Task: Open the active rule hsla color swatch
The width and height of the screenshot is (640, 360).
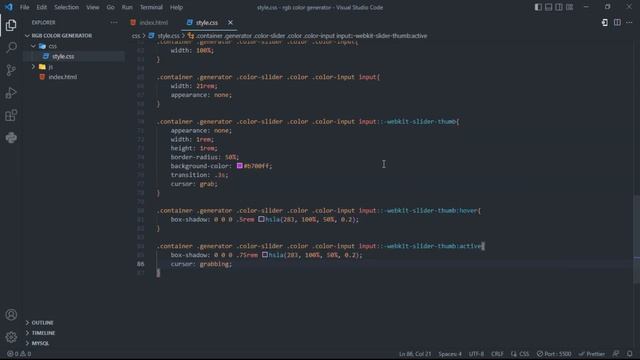Action: click(265, 255)
